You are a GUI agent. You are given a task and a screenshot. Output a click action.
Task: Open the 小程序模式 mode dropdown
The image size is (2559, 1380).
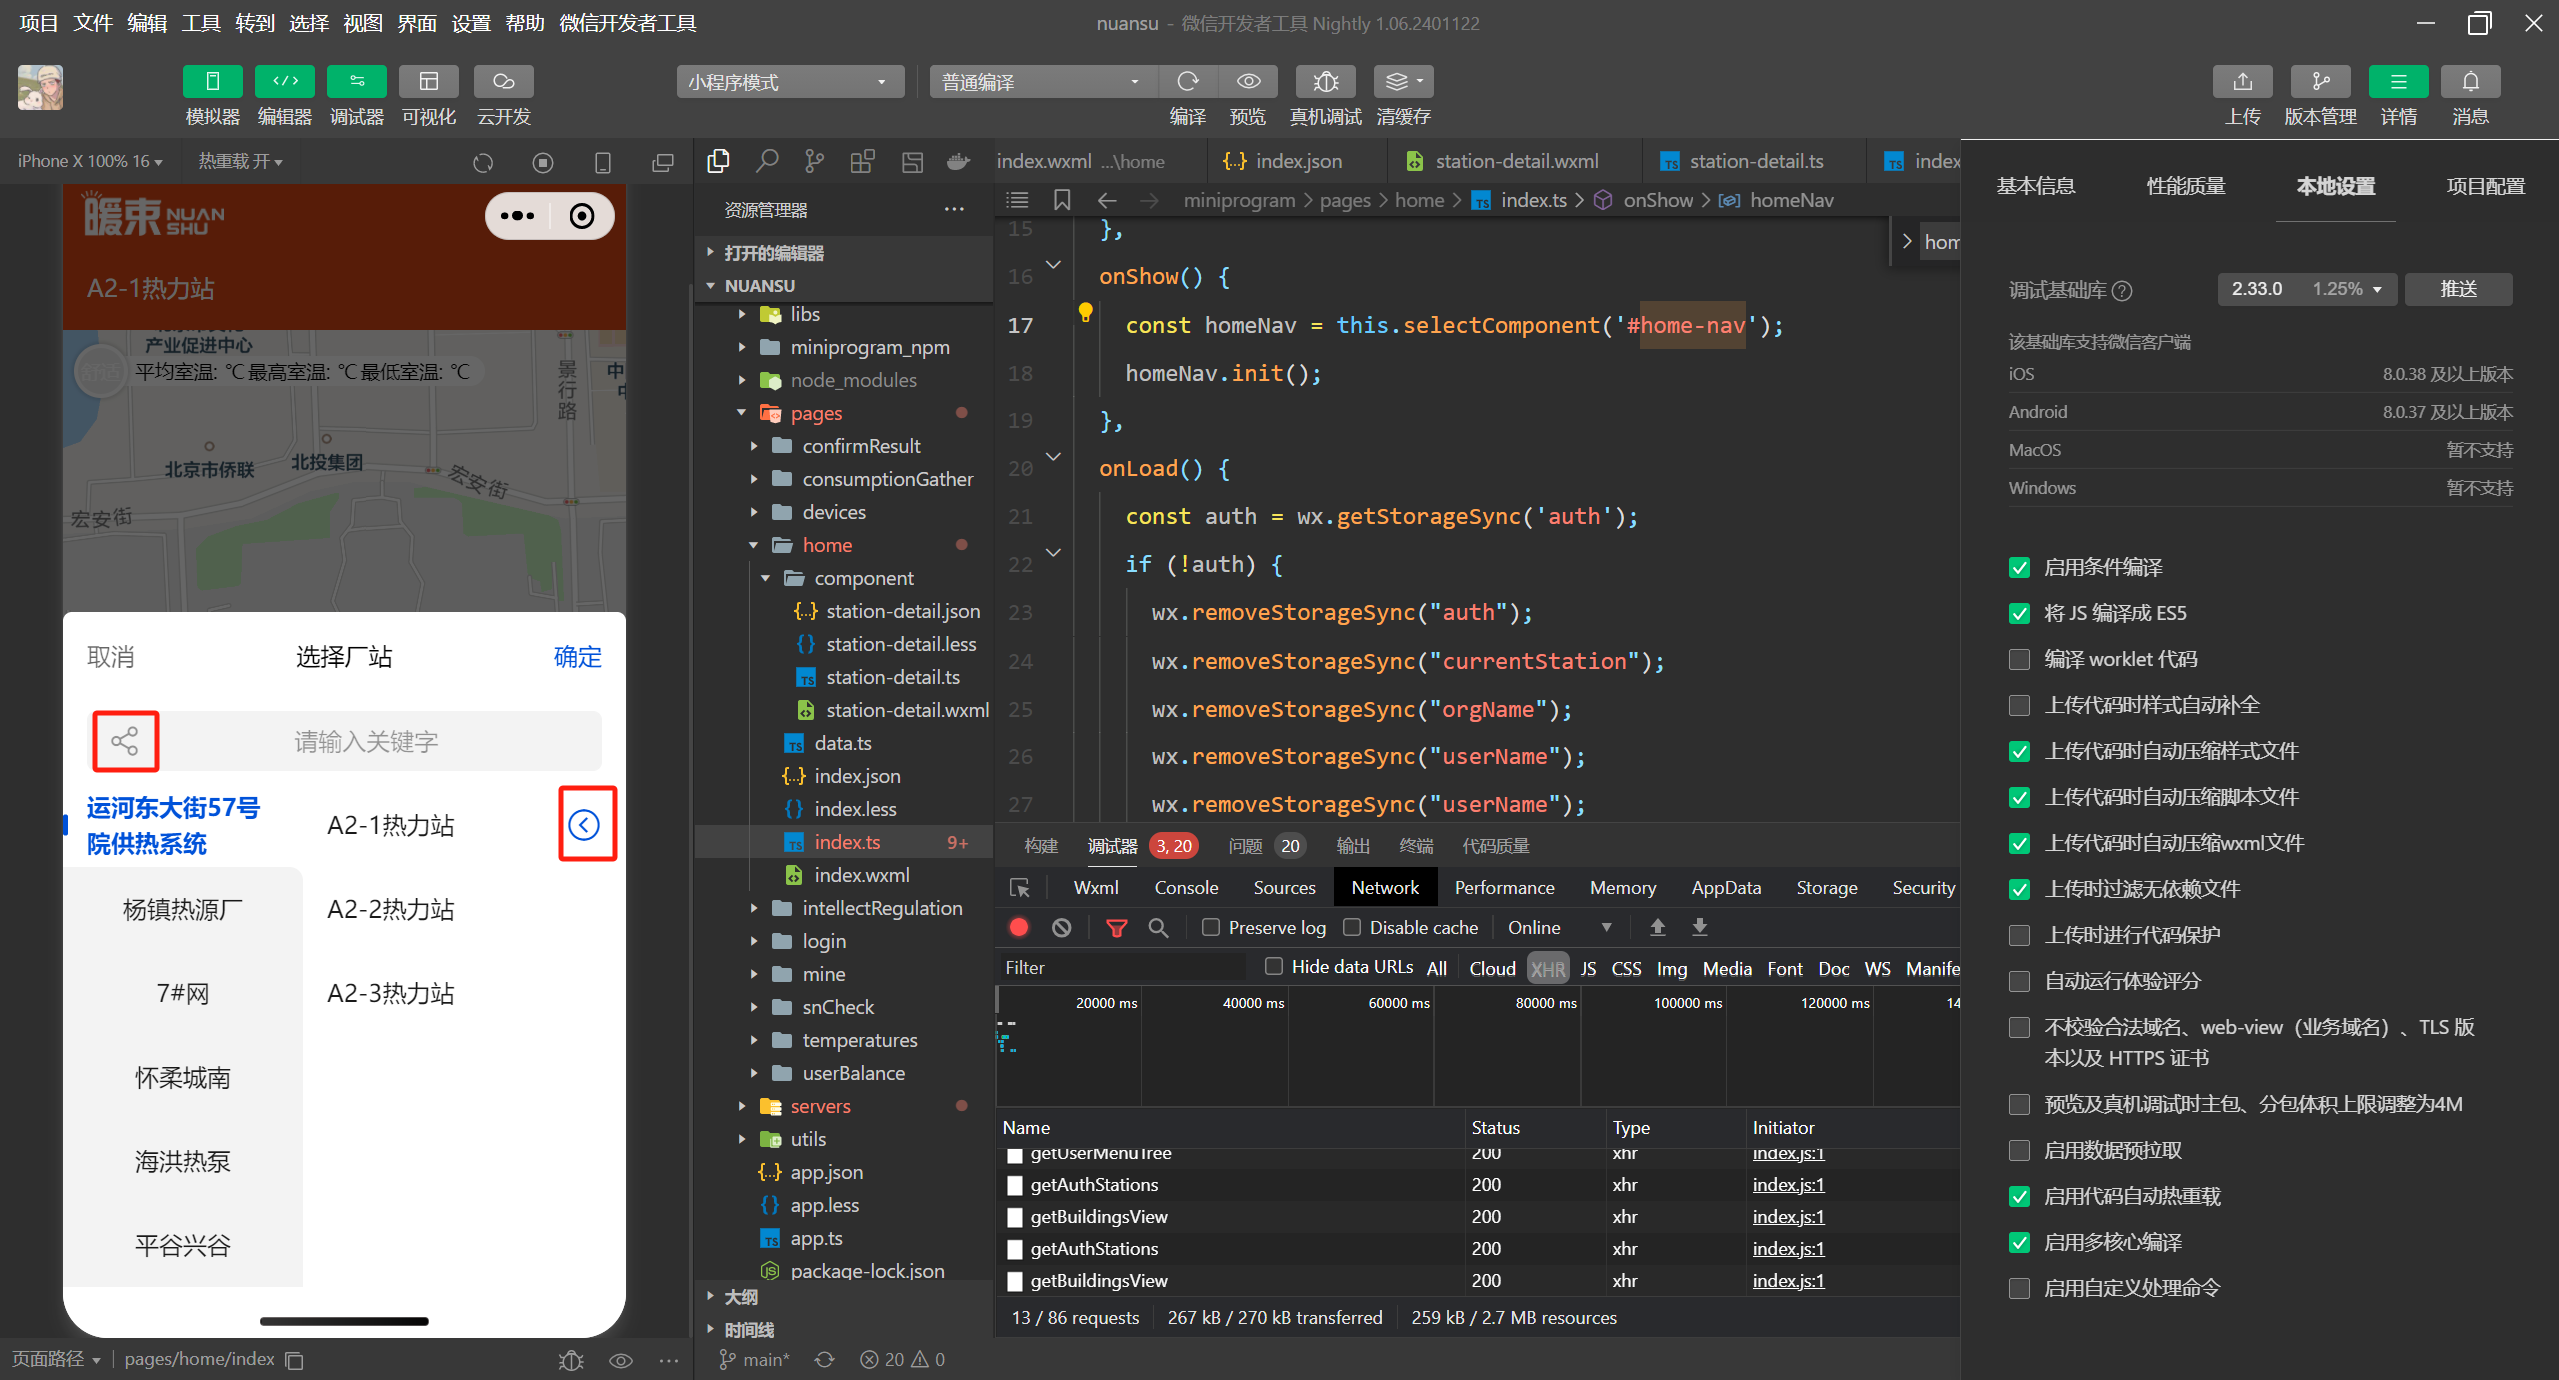789,82
